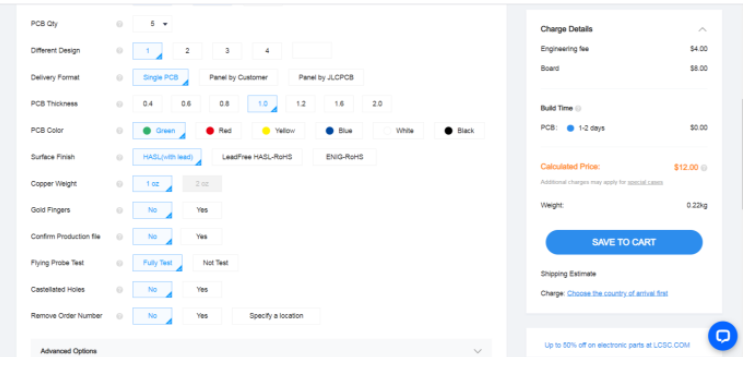Click help icon next to Remove Order Number
743x366 pixels.
(119, 316)
